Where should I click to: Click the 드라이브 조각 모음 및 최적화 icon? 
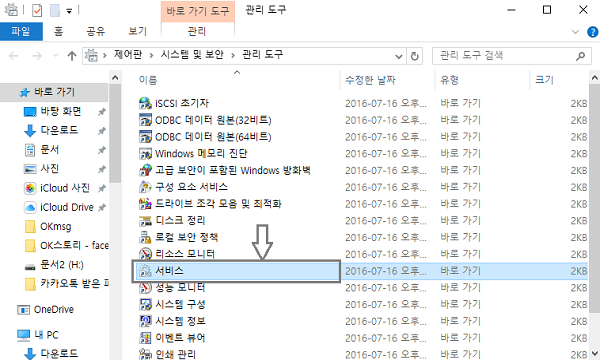pyautogui.click(x=145, y=204)
